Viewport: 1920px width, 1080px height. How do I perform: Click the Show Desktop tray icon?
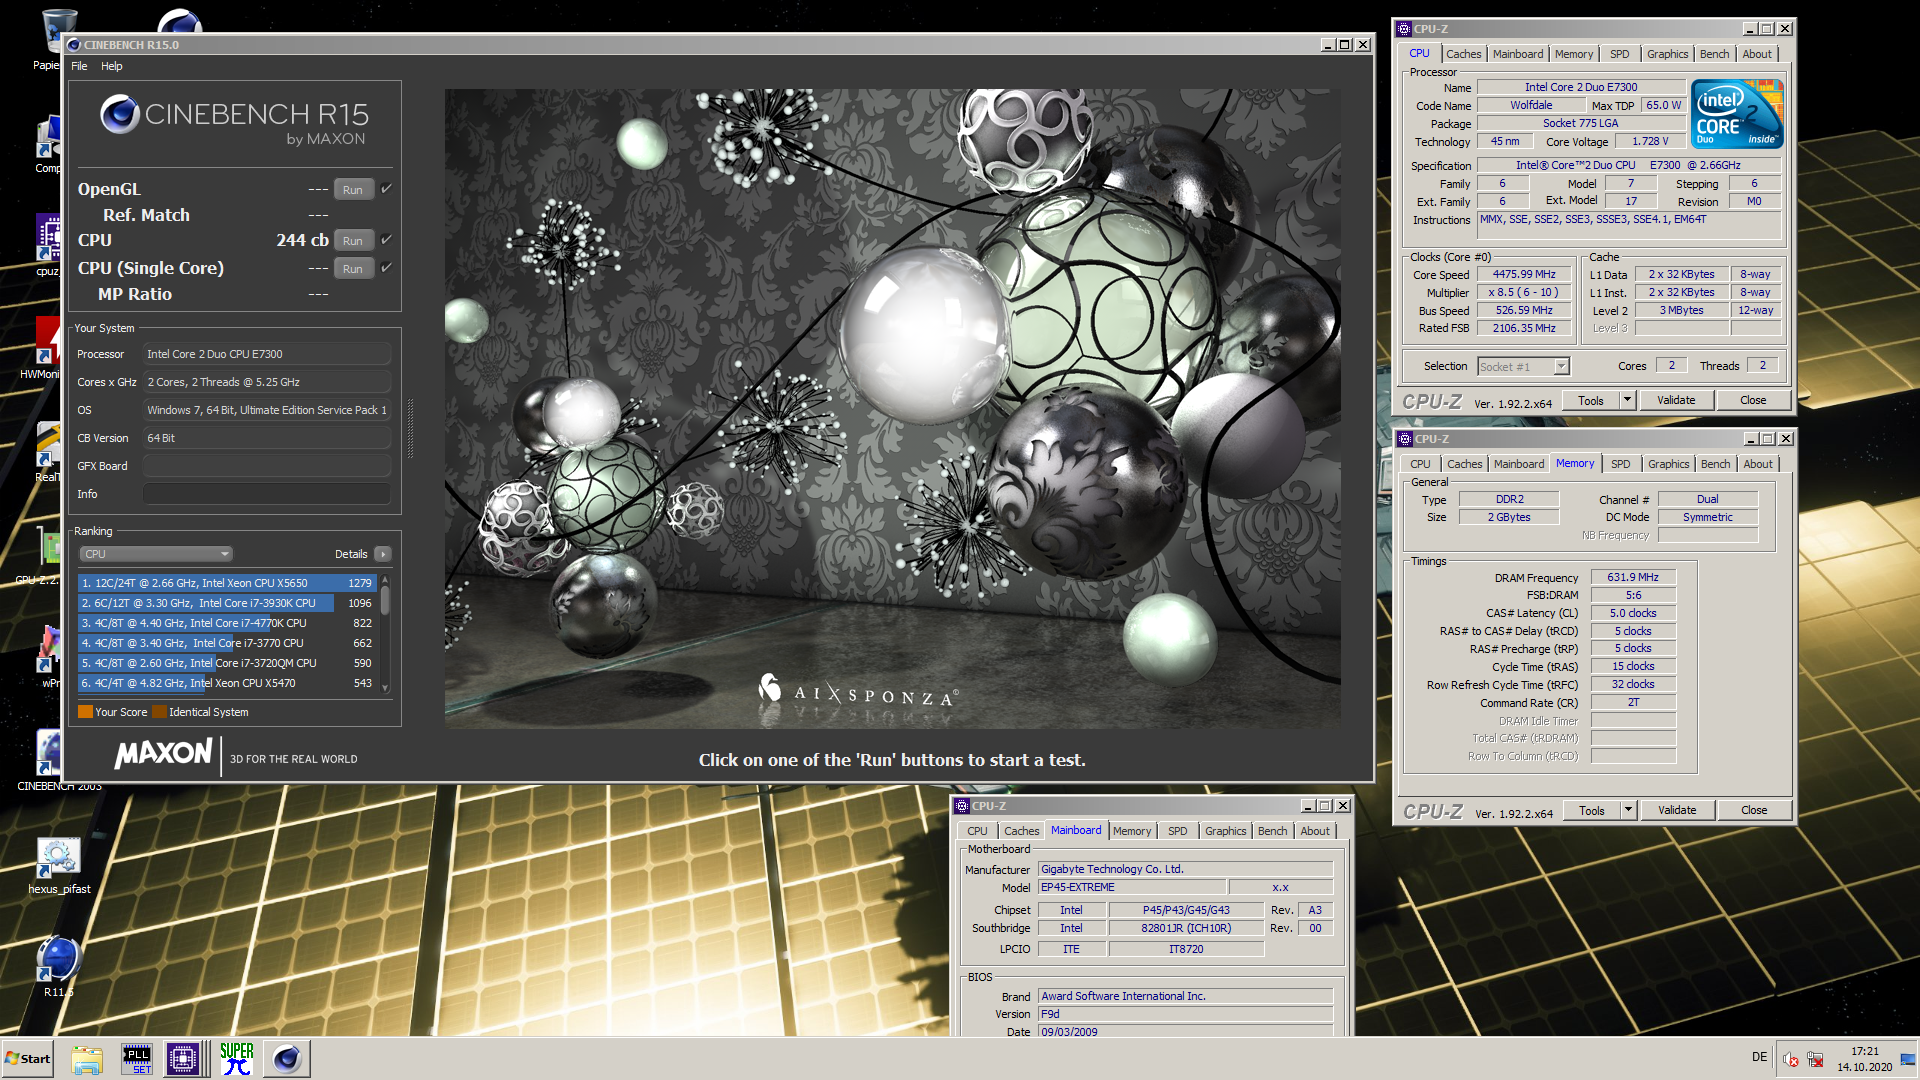[1909, 1058]
